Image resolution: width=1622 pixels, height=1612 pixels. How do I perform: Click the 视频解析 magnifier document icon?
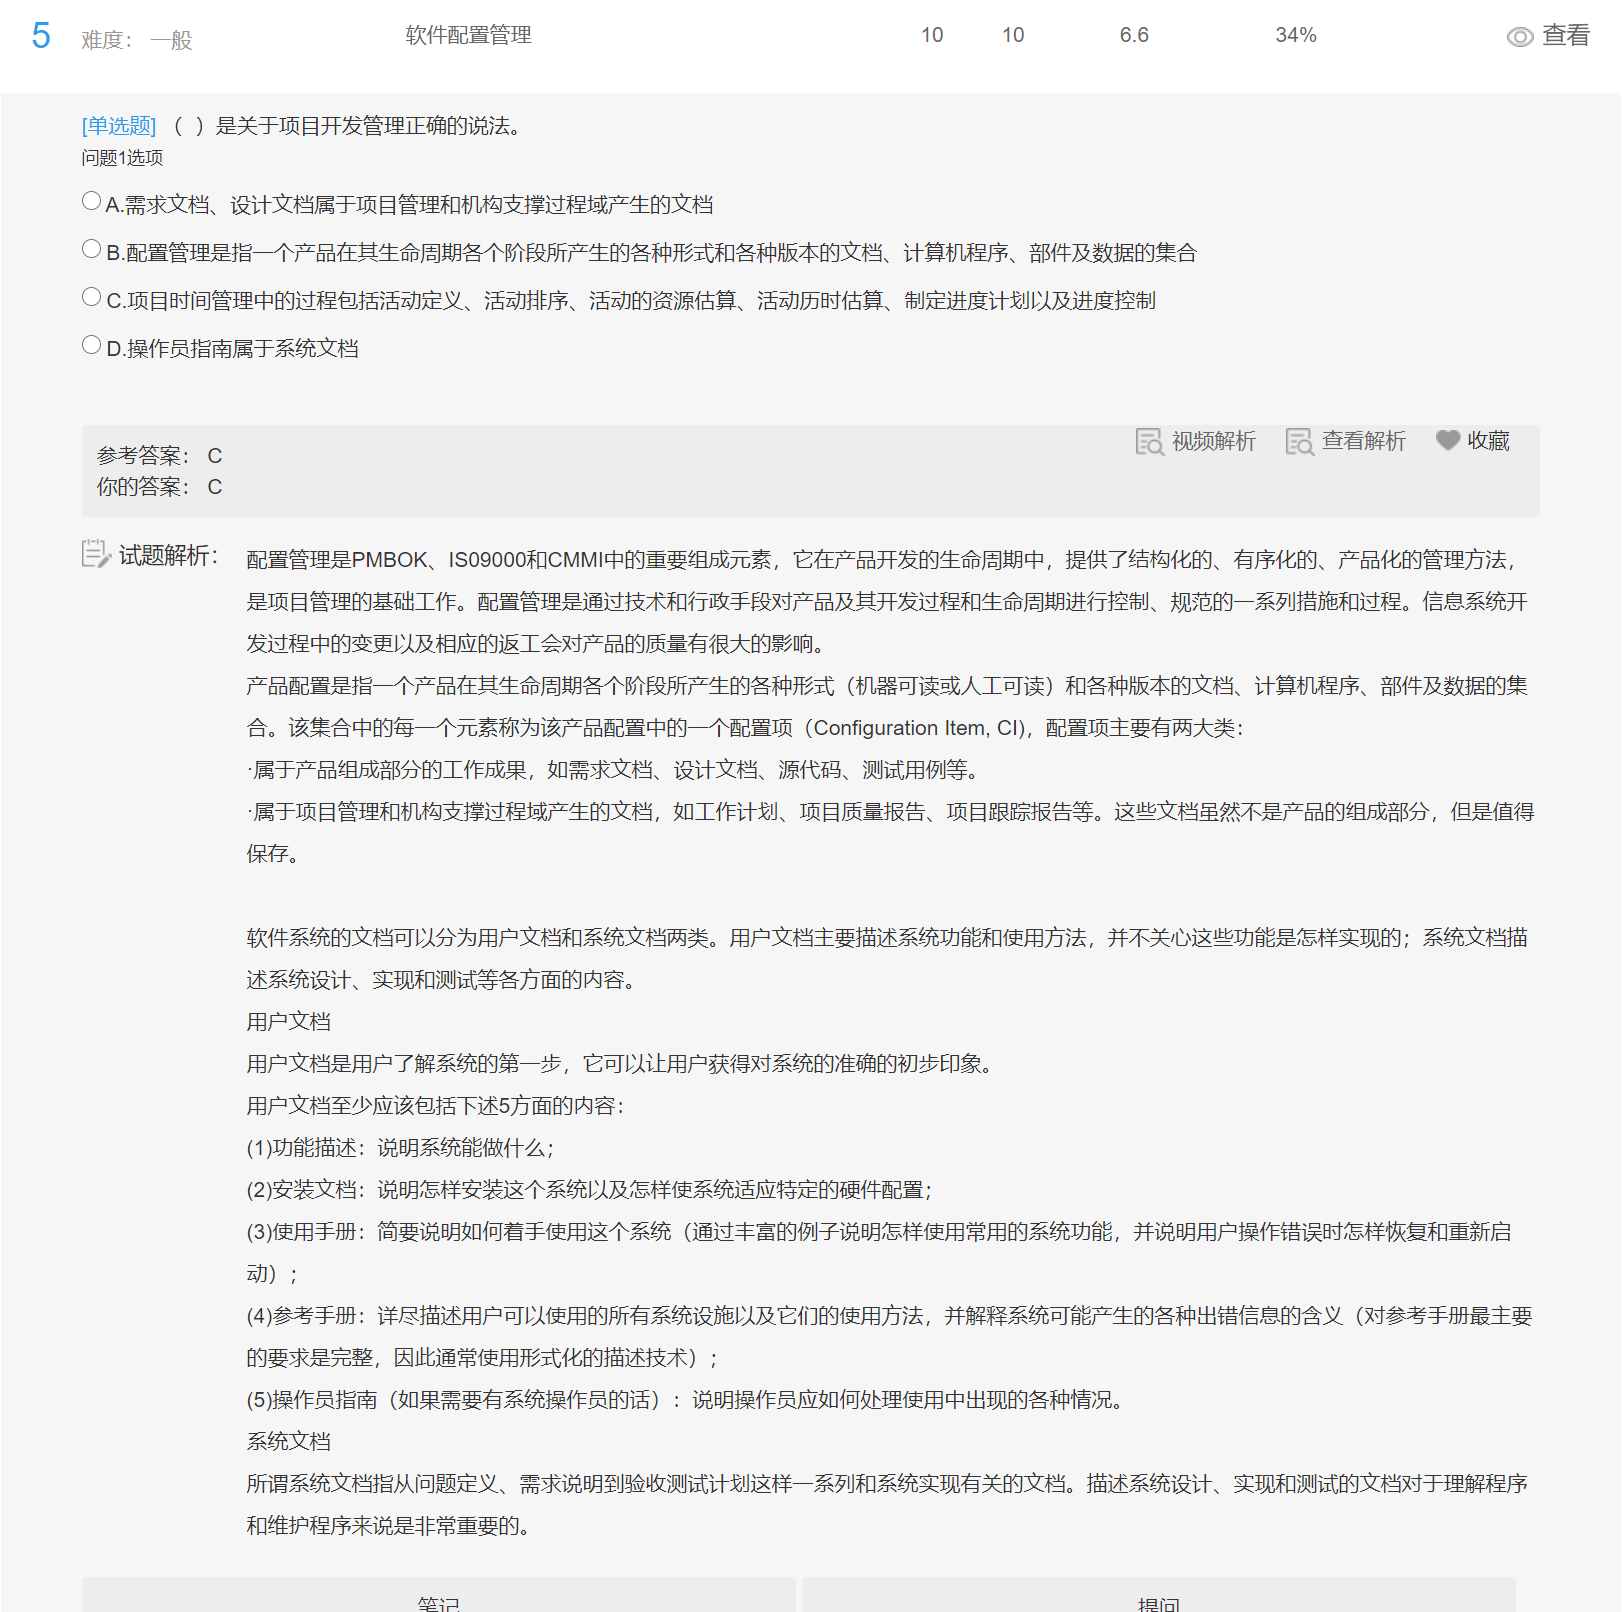coord(1149,441)
